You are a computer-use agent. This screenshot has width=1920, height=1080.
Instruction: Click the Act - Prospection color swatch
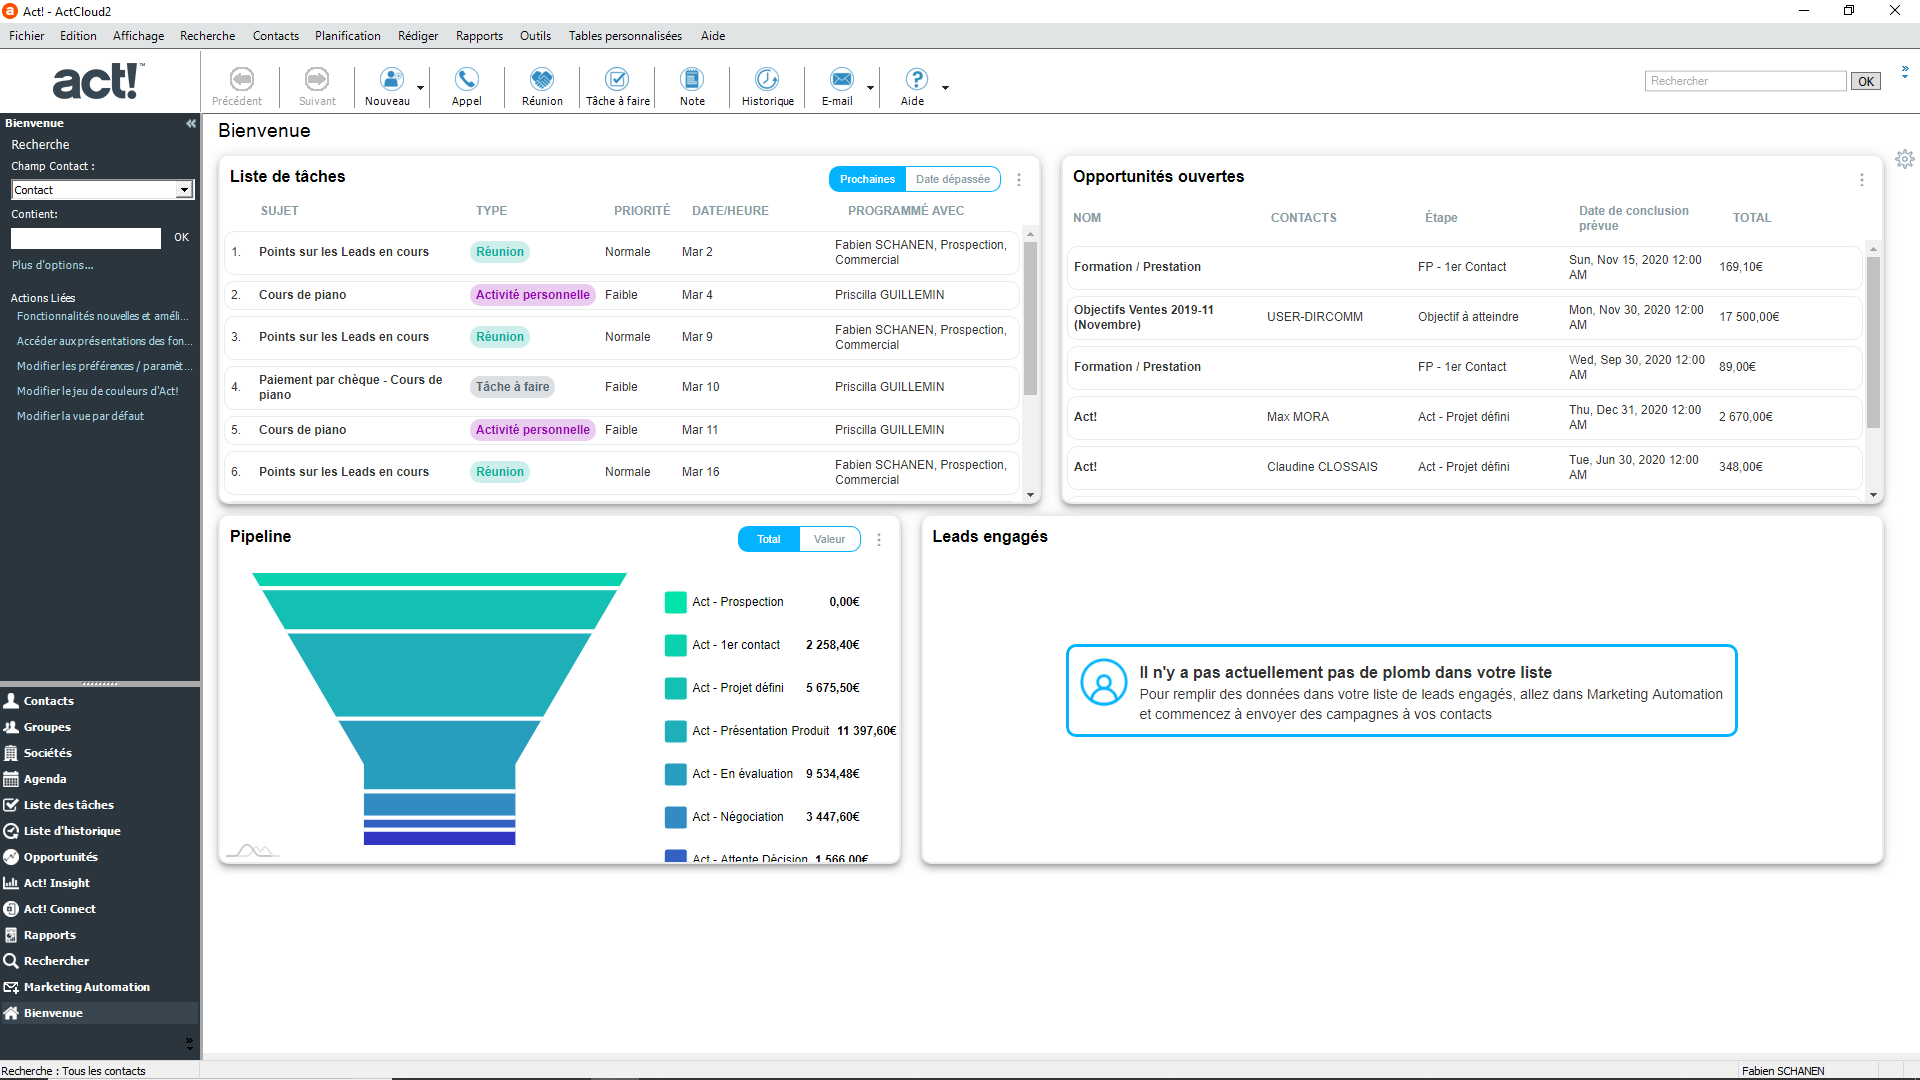pyautogui.click(x=675, y=602)
